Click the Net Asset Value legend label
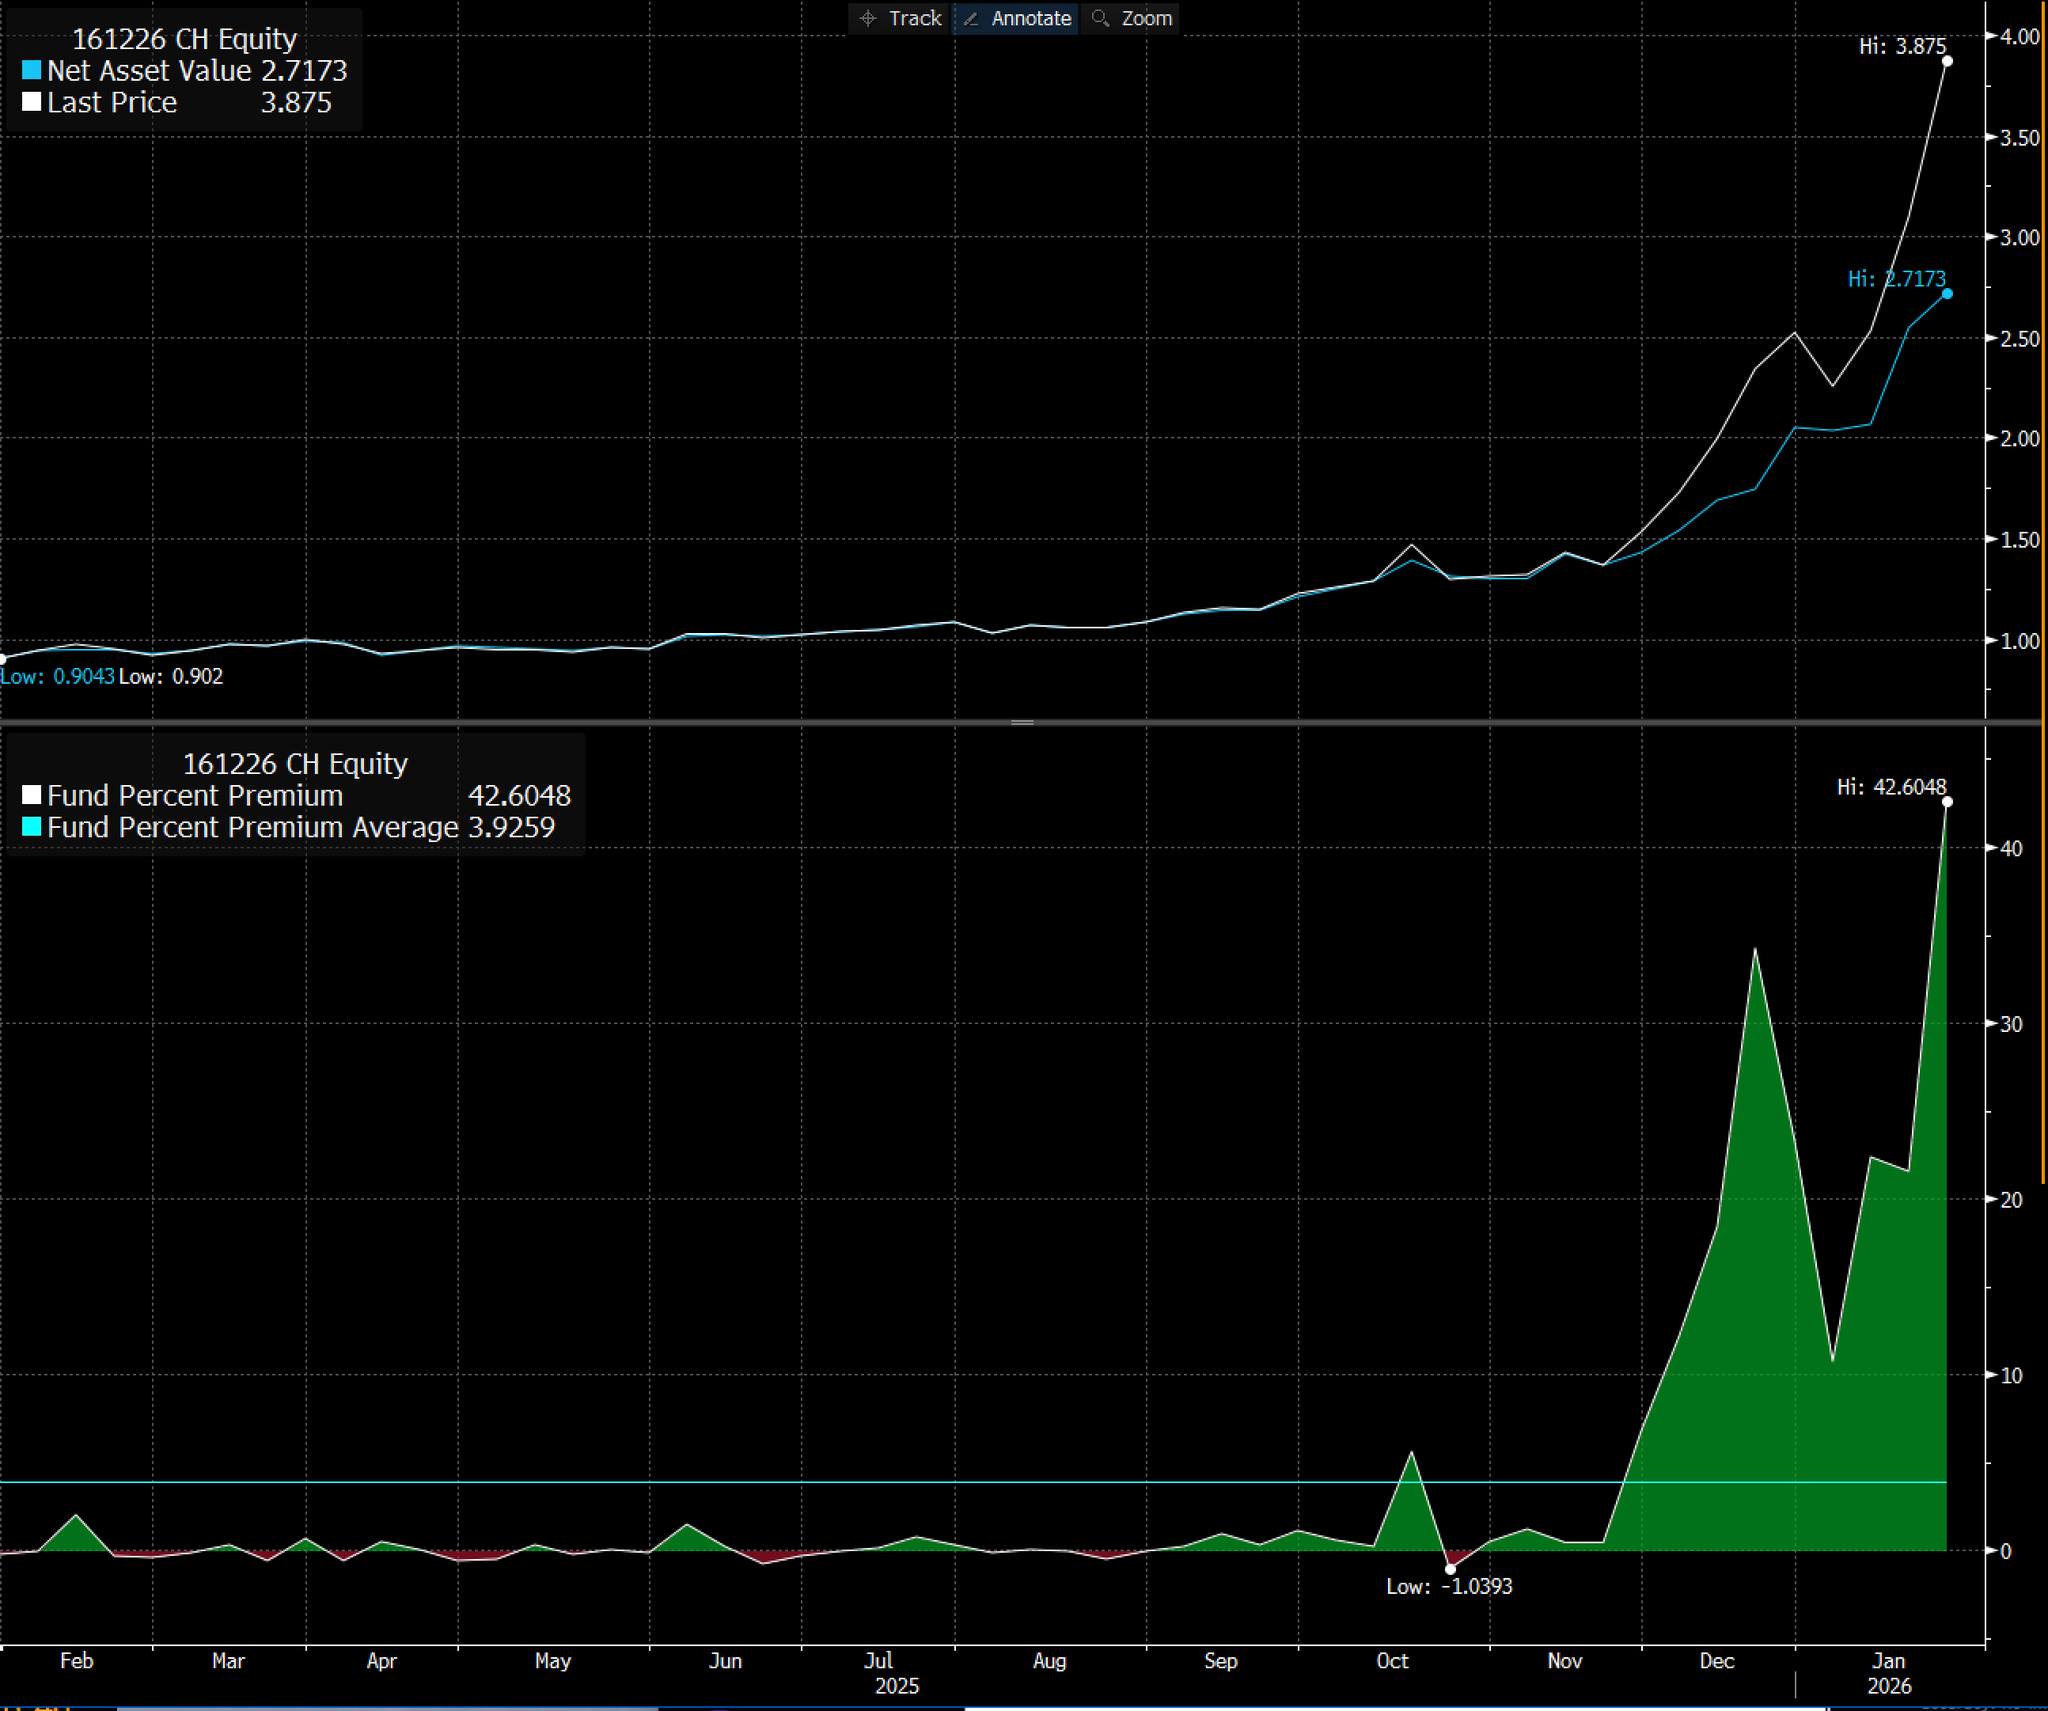Viewport: 2048px width, 1711px height. 149,71
